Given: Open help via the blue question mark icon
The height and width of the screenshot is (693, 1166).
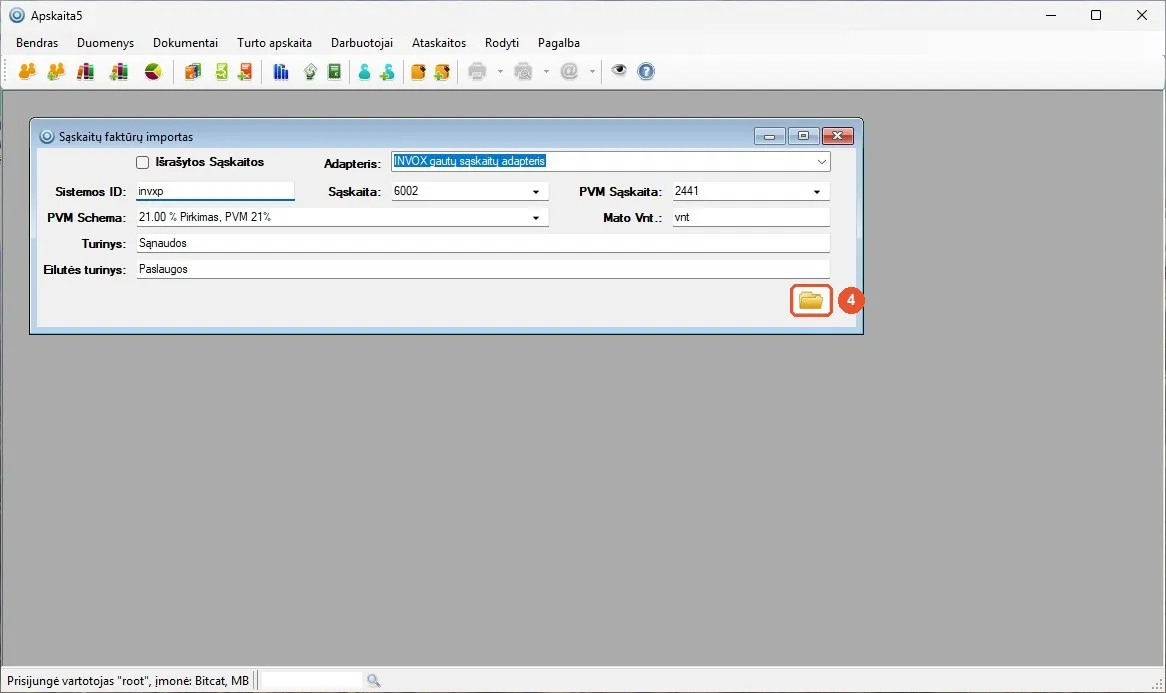Looking at the screenshot, I should (646, 71).
